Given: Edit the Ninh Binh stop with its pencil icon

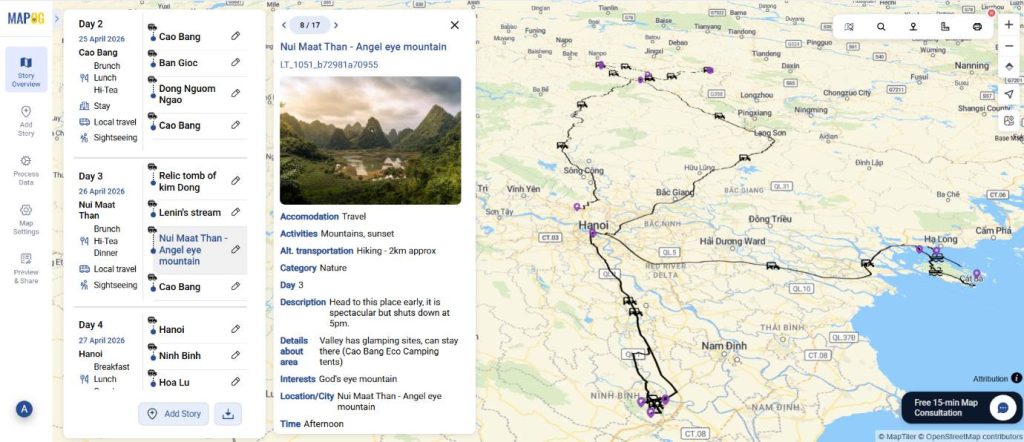Looking at the screenshot, I should point(236,355).
